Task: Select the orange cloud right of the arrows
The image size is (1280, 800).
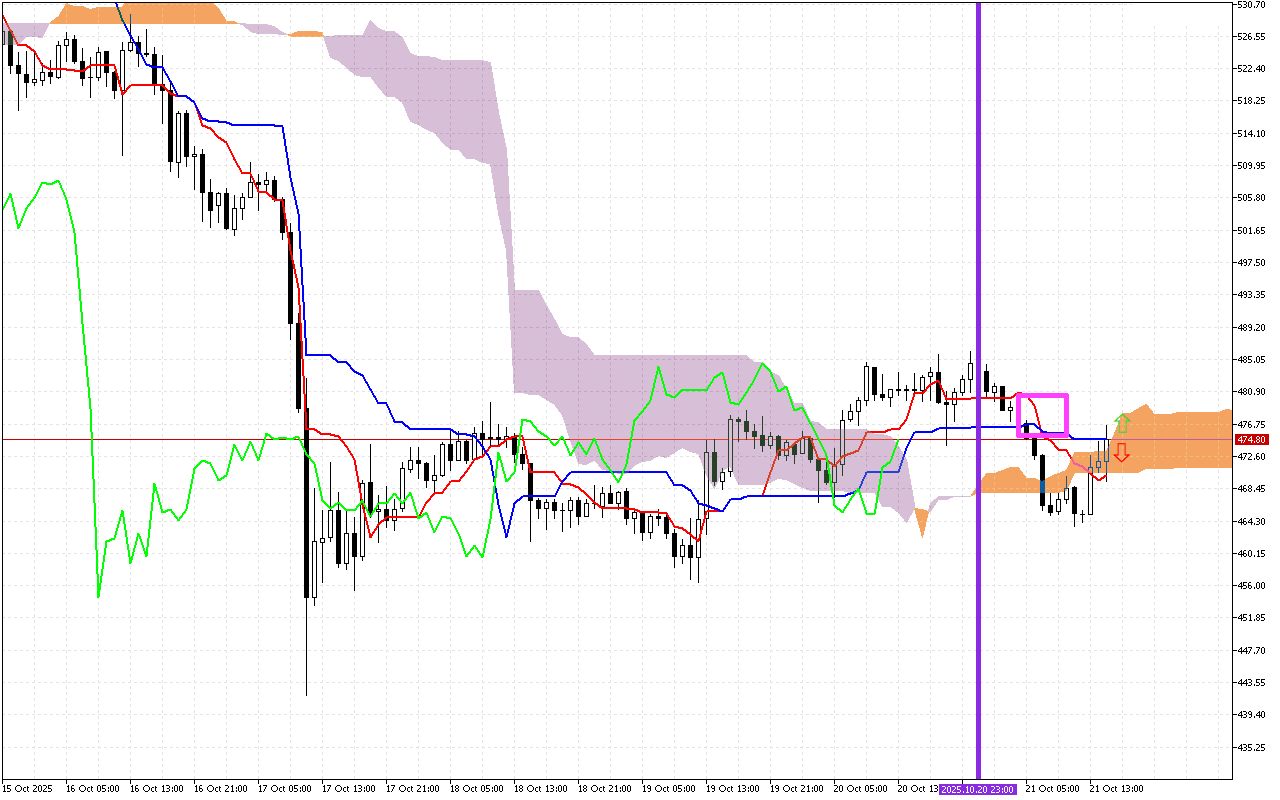Action: tap(1190, 438)
